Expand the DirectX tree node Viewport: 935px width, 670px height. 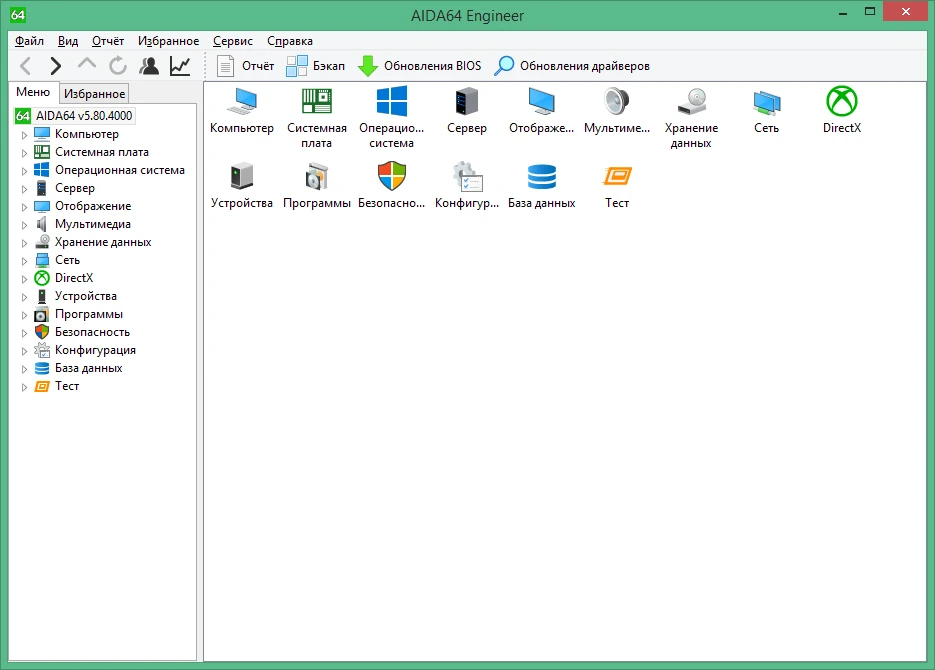click(24, 279)
